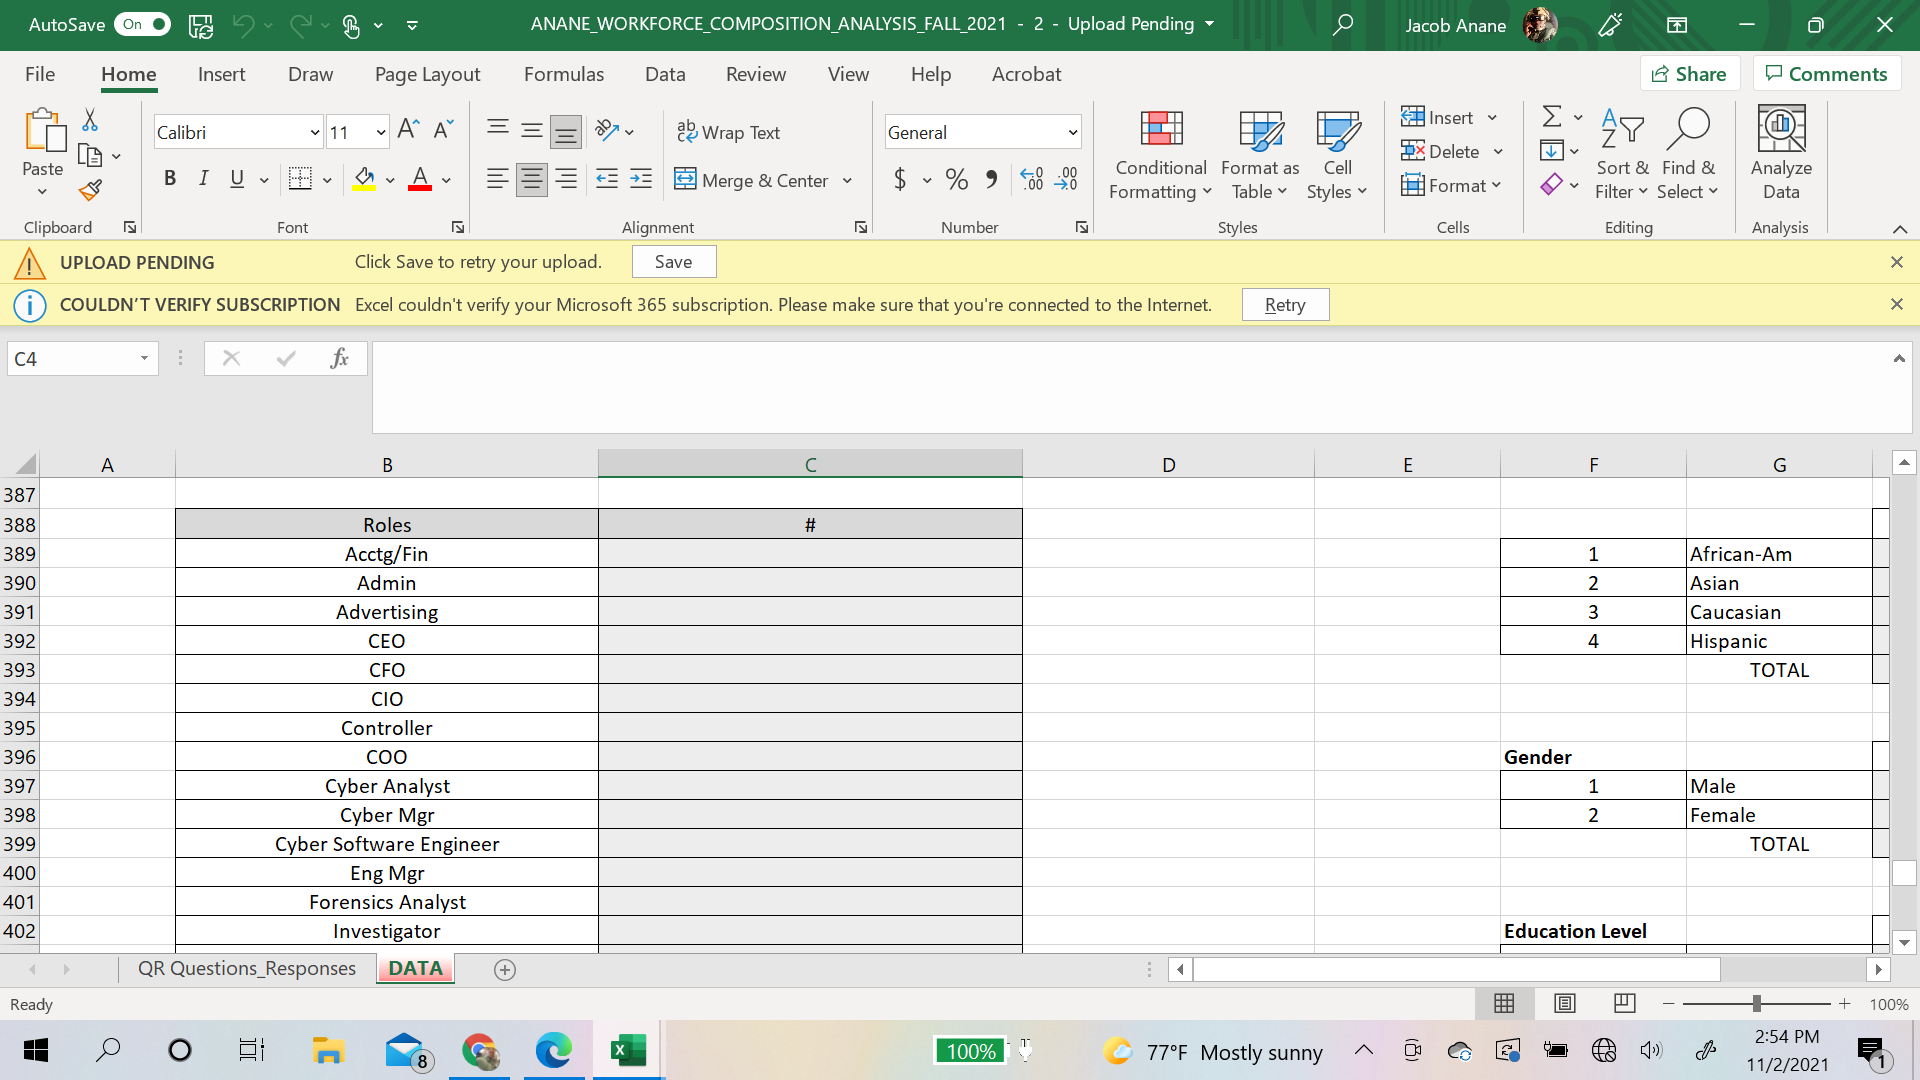Select the Italic formatting icon
Image resolution: width=1920 pixels, height=1080 pixels.
tap(204, 179)
